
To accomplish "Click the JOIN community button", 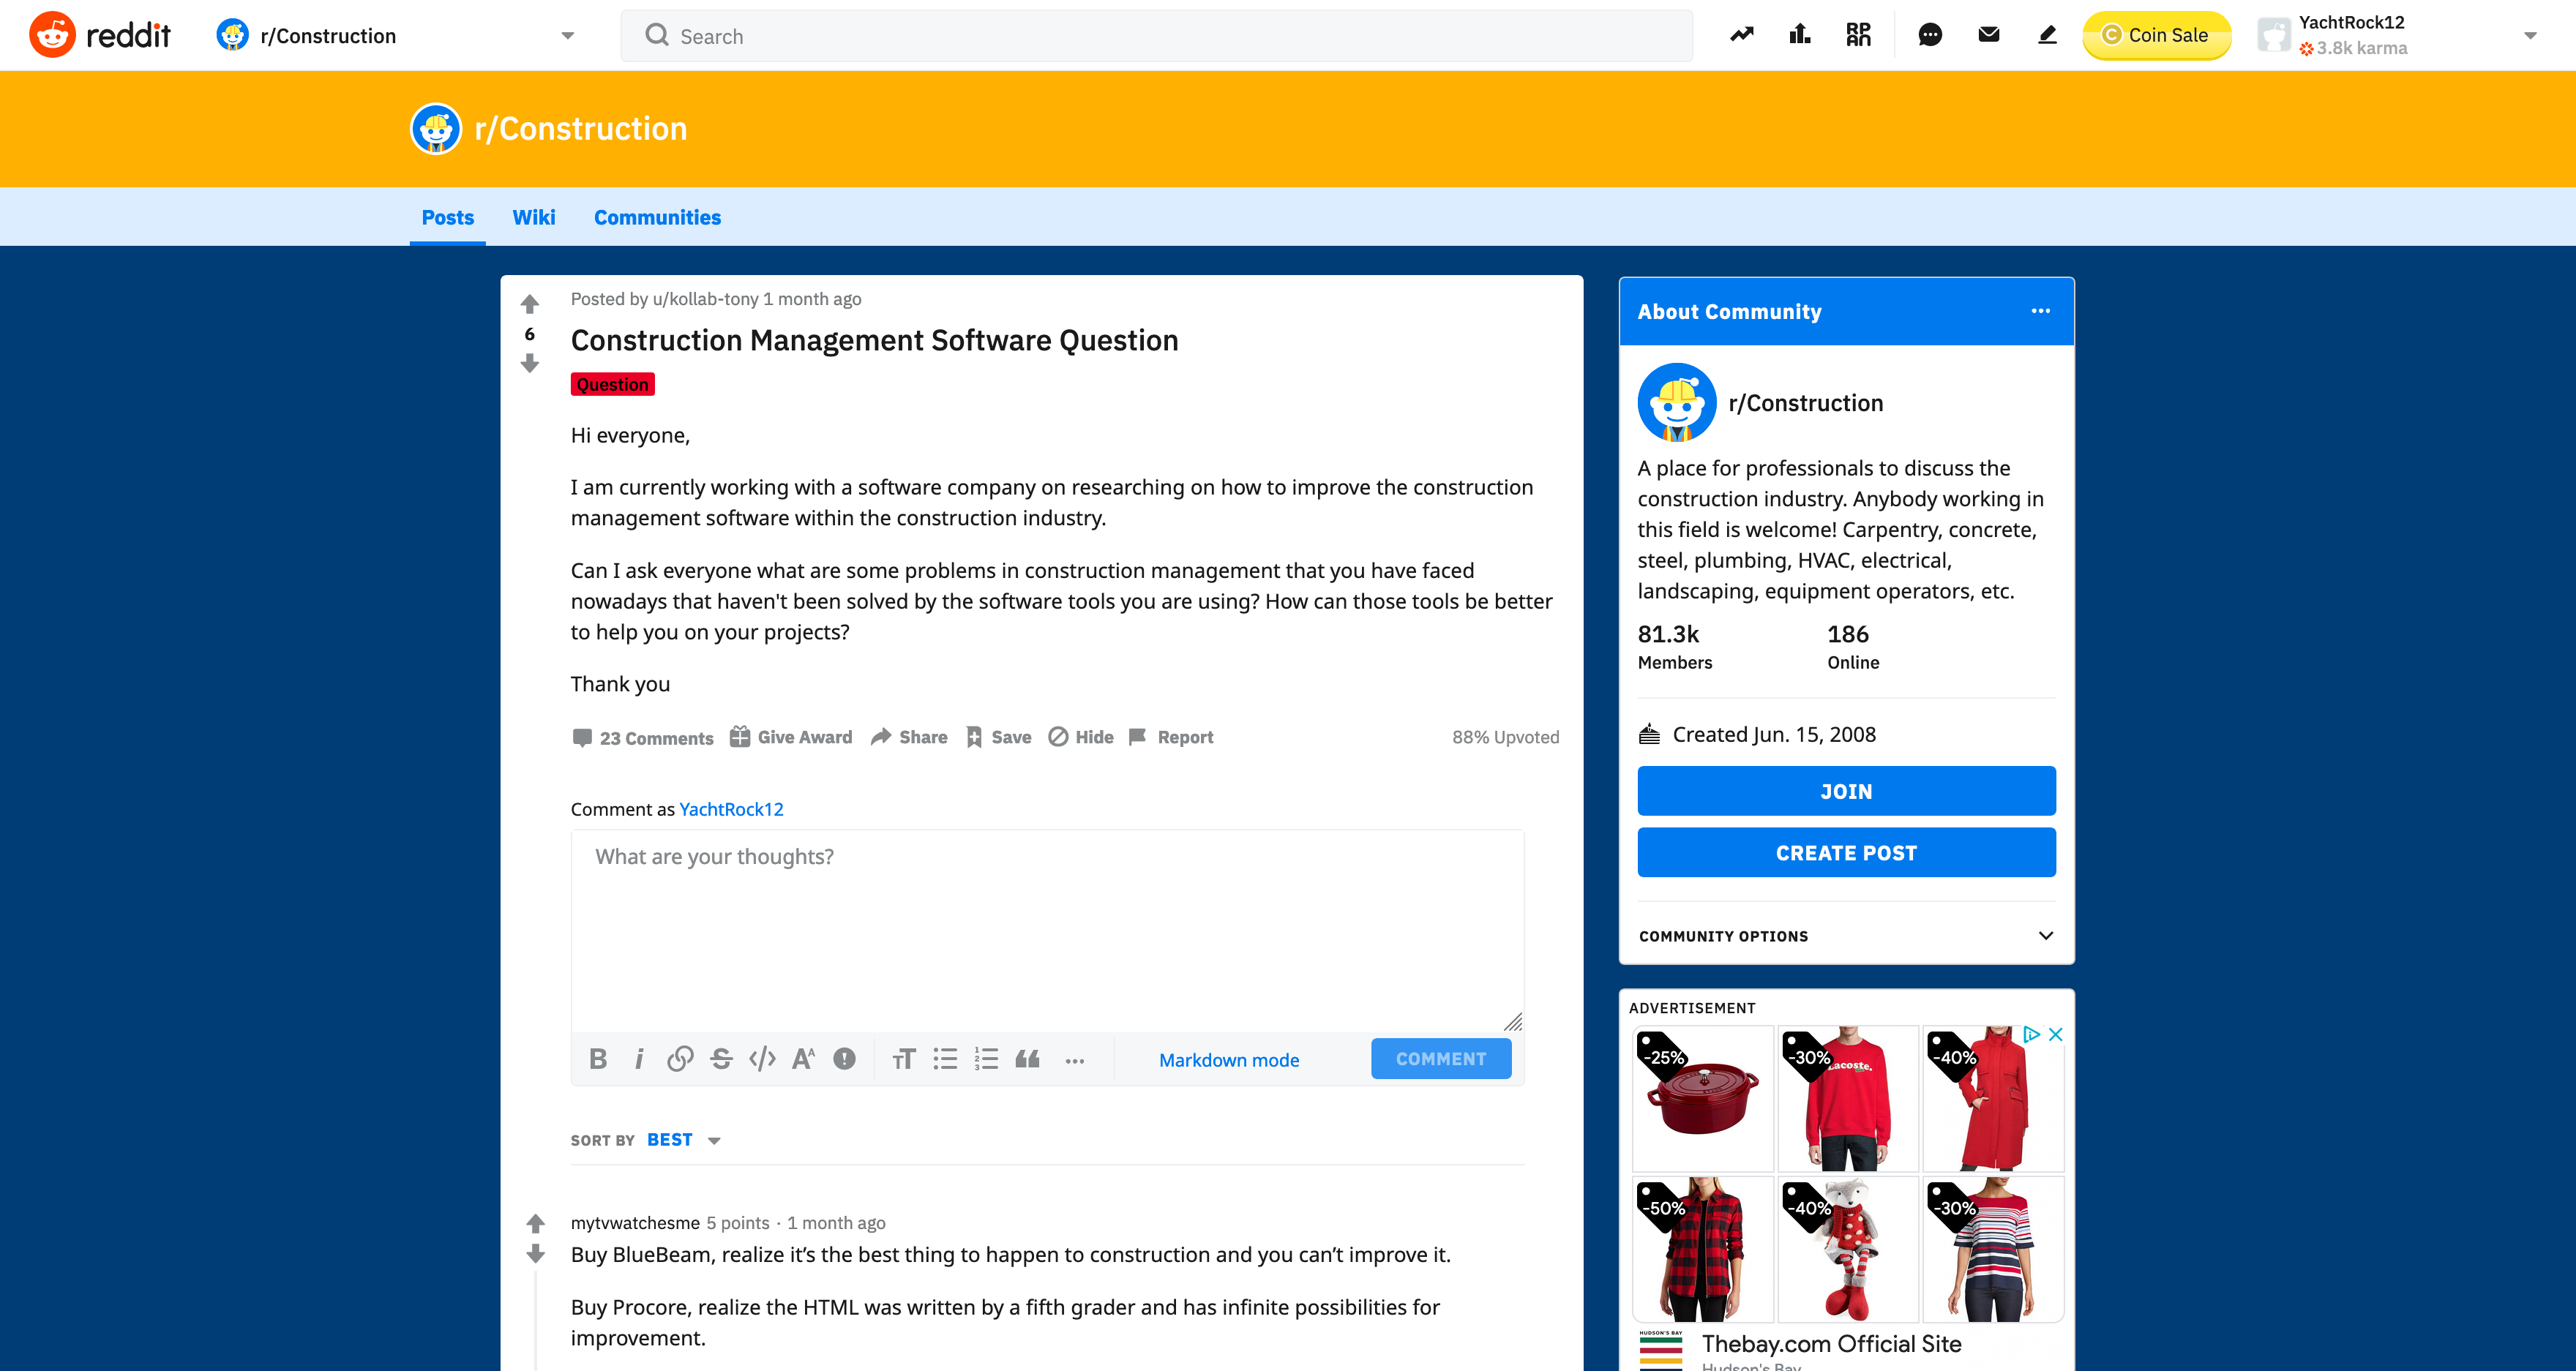I will click(x=1846, y=791).
